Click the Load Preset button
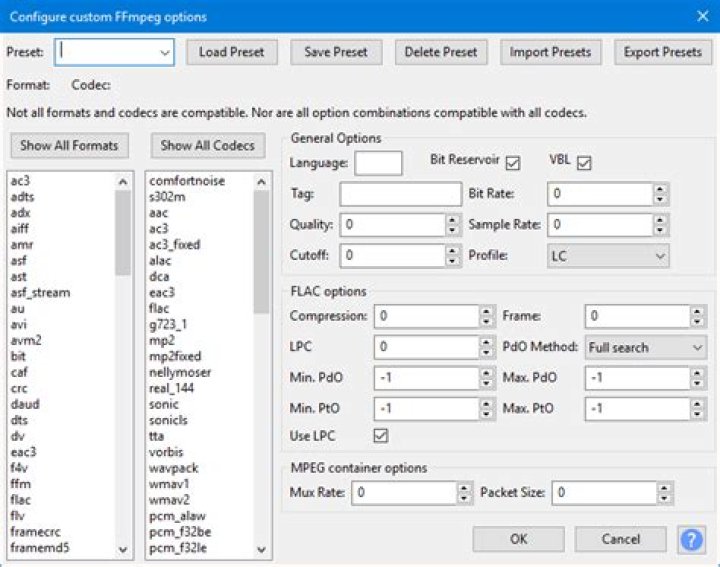720x567 pixels. tap(231, 52)
